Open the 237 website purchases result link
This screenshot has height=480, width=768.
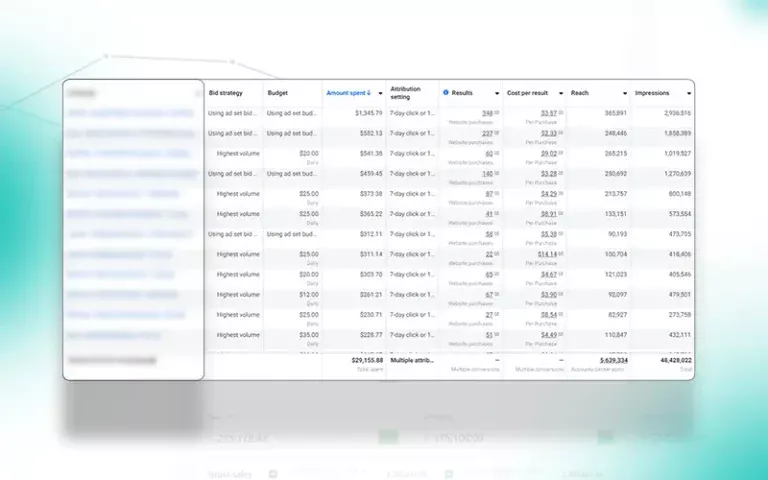coord(488,133)
